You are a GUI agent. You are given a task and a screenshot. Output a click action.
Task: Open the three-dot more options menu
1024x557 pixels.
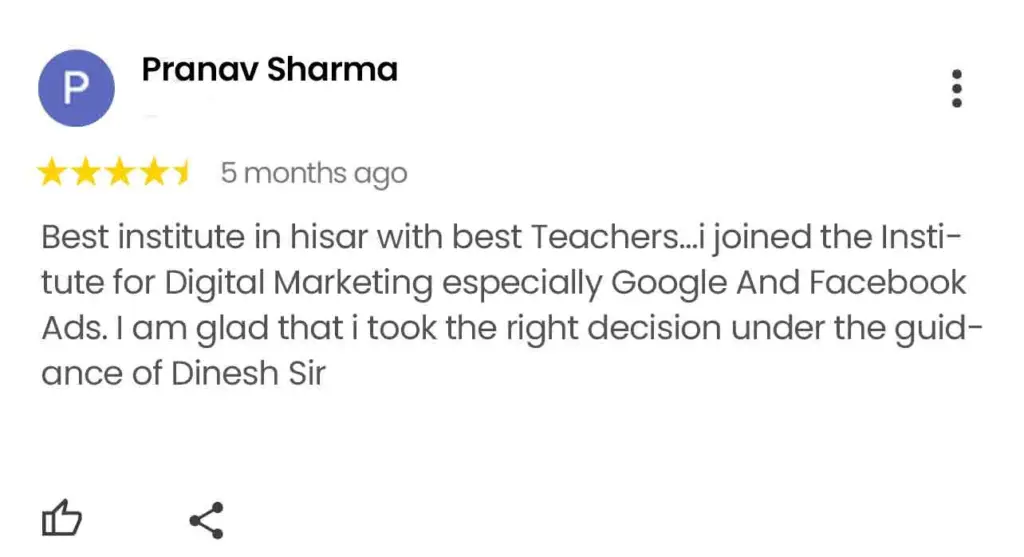pyautogui.click(x=957, y=89)
